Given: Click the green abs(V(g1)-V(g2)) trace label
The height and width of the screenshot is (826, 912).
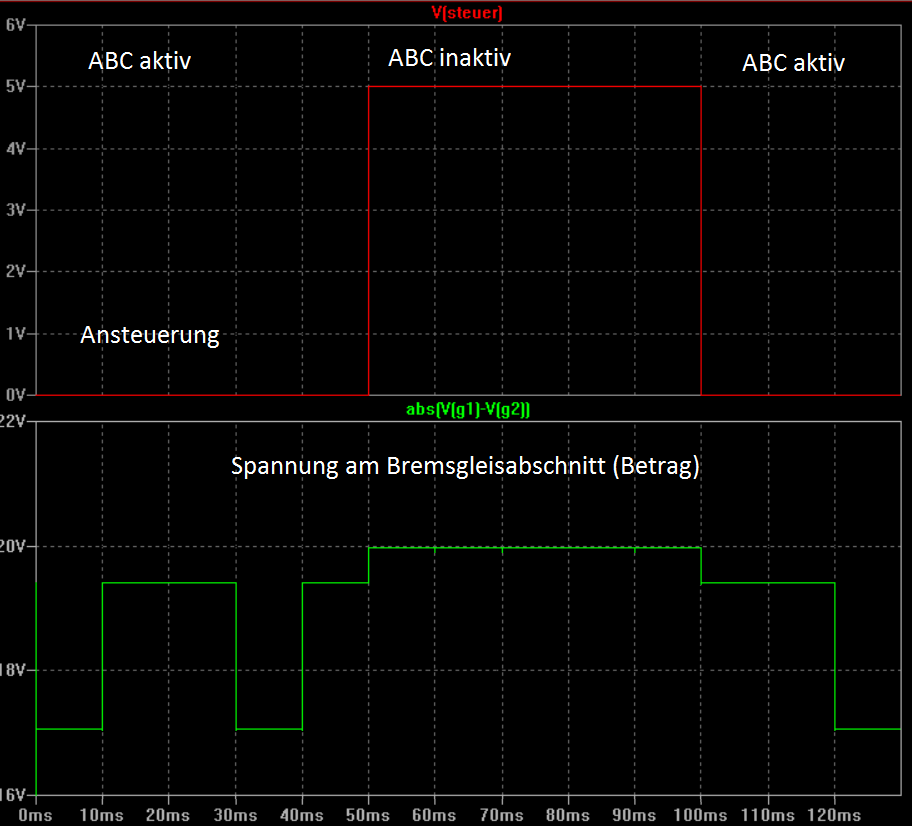Looking at the screenshot, I should (x=468, y=410).
